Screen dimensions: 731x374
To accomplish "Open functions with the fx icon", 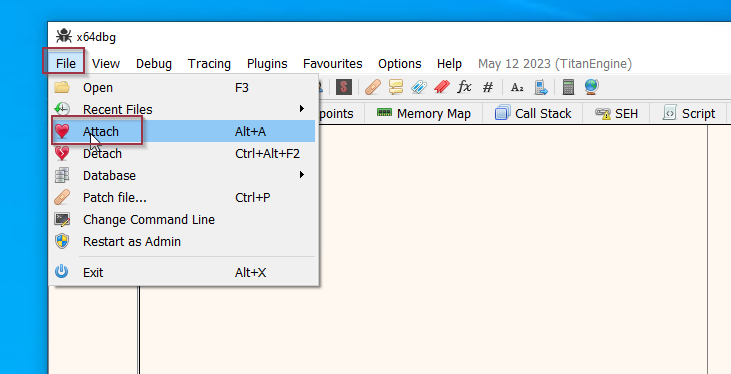I will (x=464, y=87).
